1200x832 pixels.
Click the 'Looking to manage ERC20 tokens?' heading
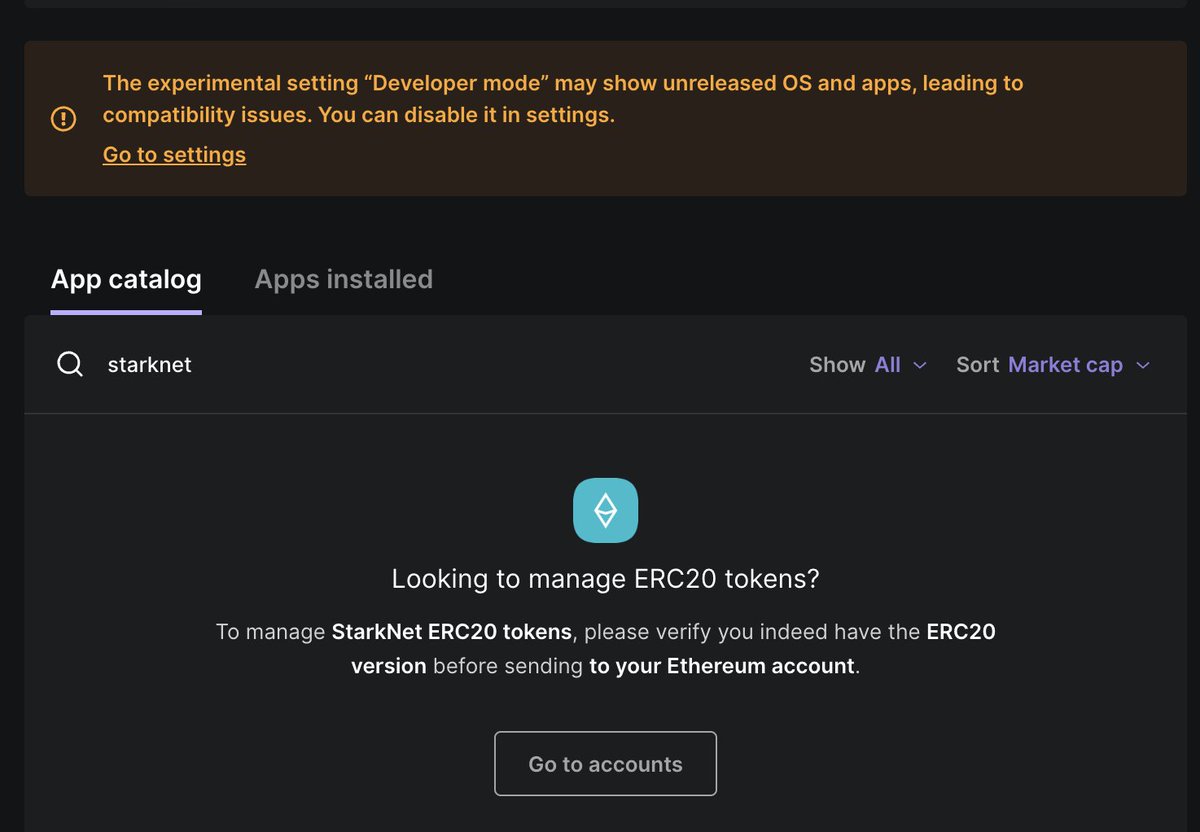605,579
